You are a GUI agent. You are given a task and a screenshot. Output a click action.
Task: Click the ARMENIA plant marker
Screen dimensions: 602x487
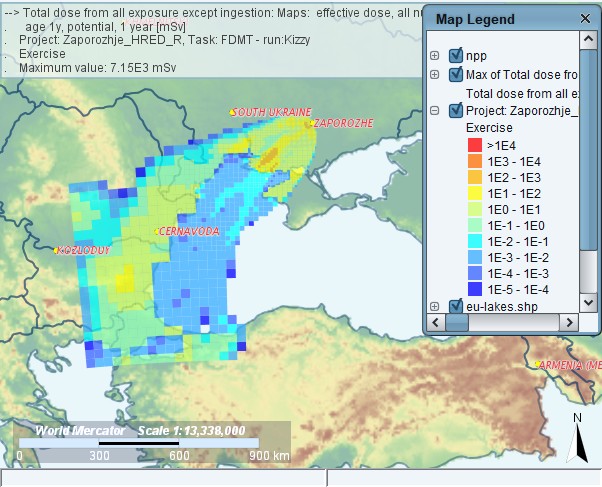(x=538, y=365)
